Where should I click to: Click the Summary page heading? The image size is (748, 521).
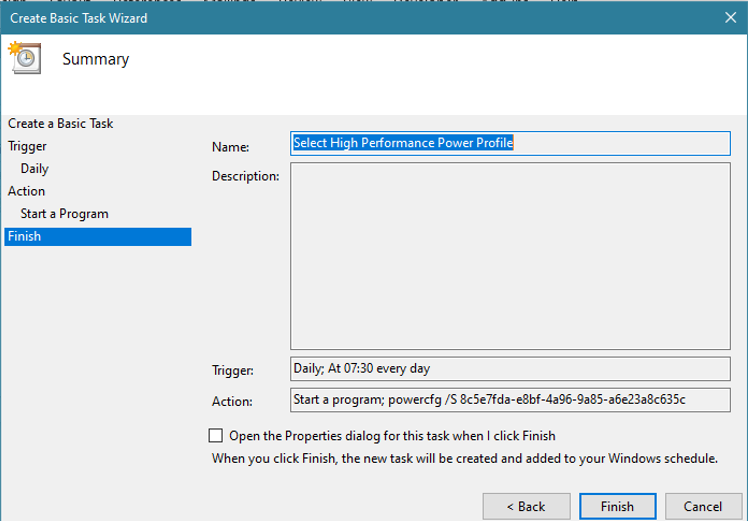tap(95, 59)
